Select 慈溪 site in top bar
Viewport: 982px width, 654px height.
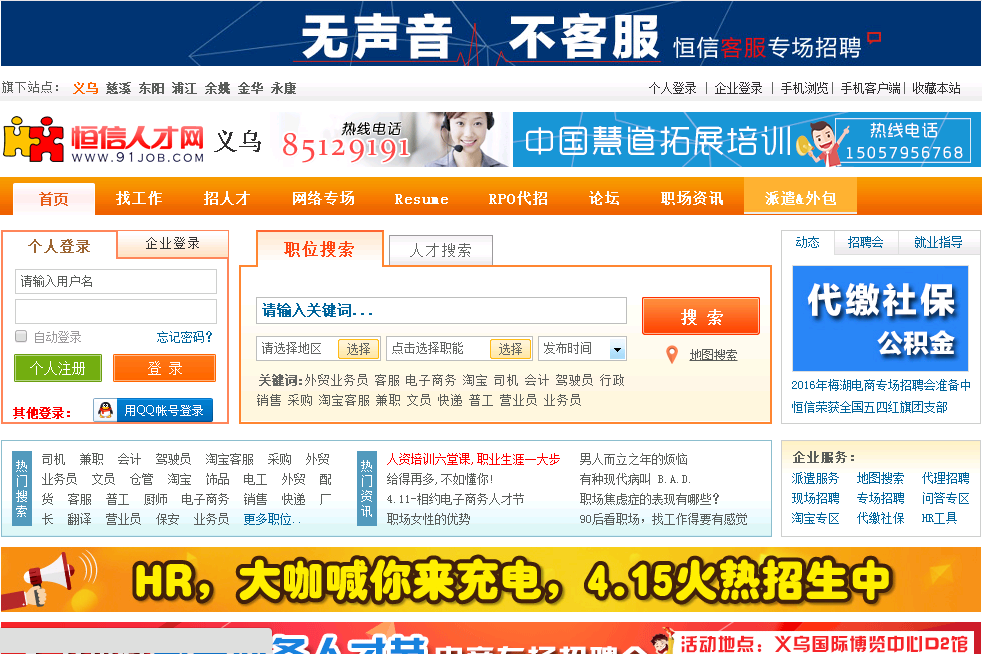pyautogui.click(x=118, y=88)
